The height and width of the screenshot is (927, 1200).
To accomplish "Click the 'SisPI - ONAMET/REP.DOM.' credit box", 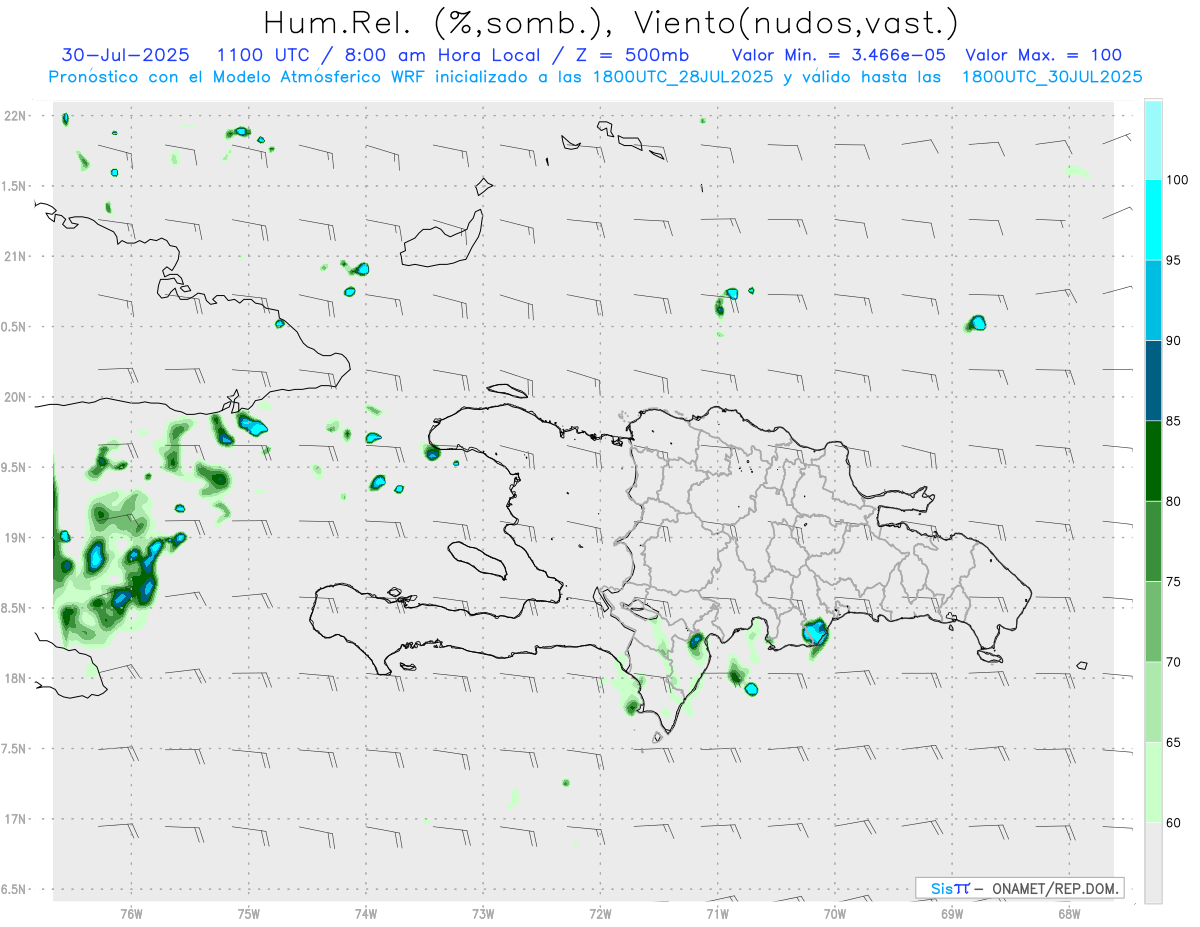I will point(1021,888).
